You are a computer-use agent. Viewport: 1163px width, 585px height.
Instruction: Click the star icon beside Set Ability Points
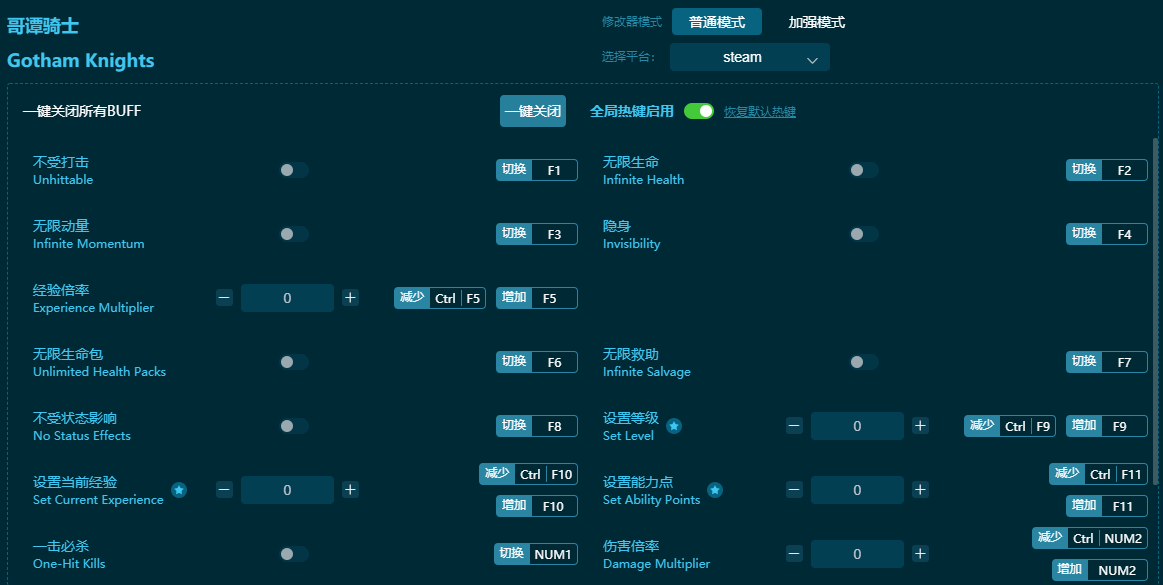pyautogui.click(x=715, y=490)
